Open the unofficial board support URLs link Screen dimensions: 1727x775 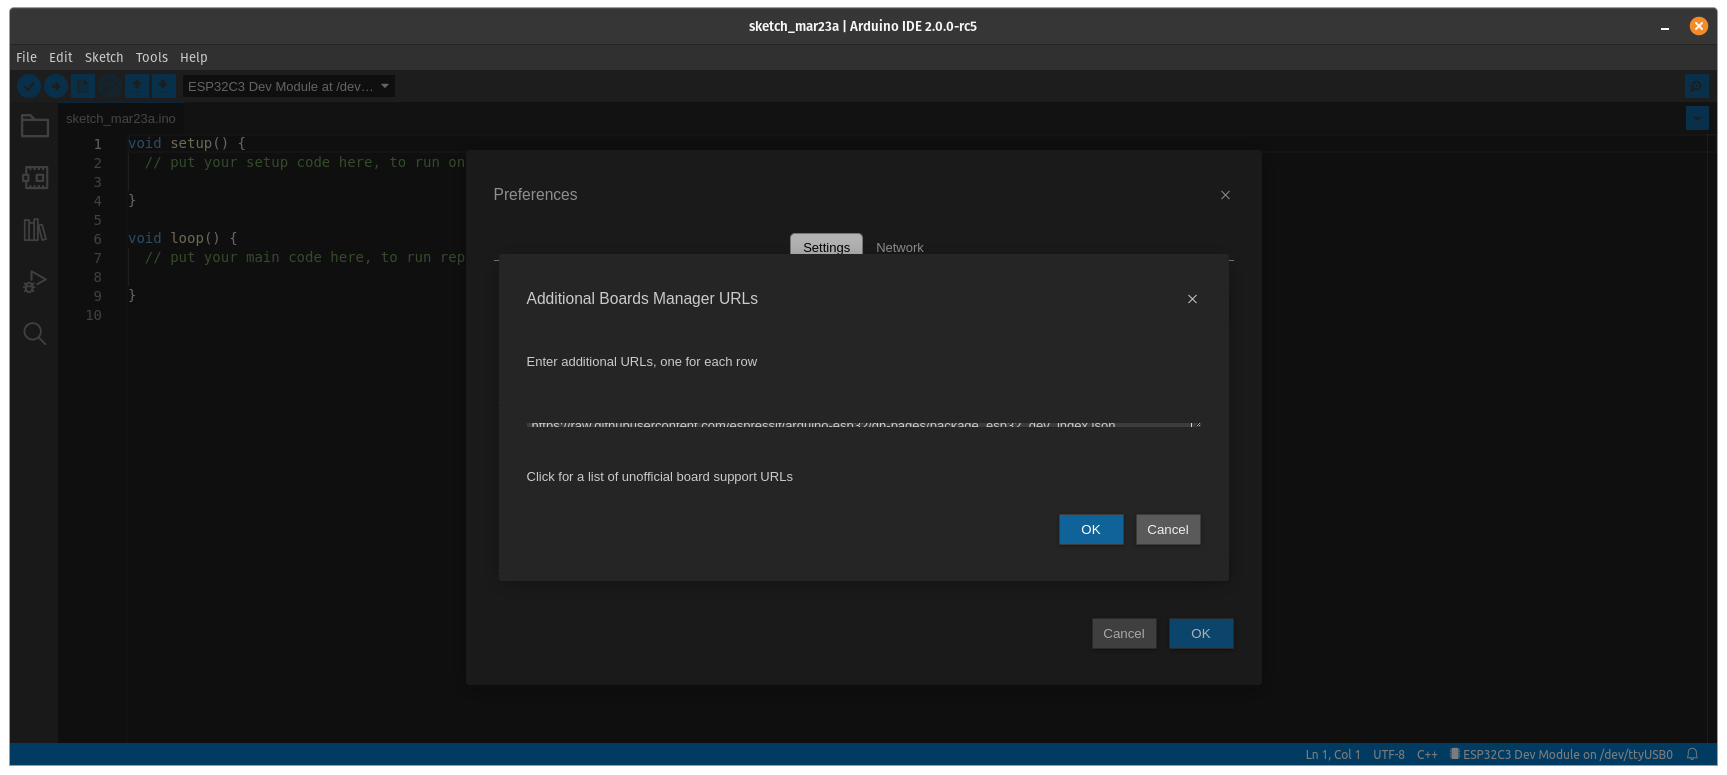click(x=660, y=477)
